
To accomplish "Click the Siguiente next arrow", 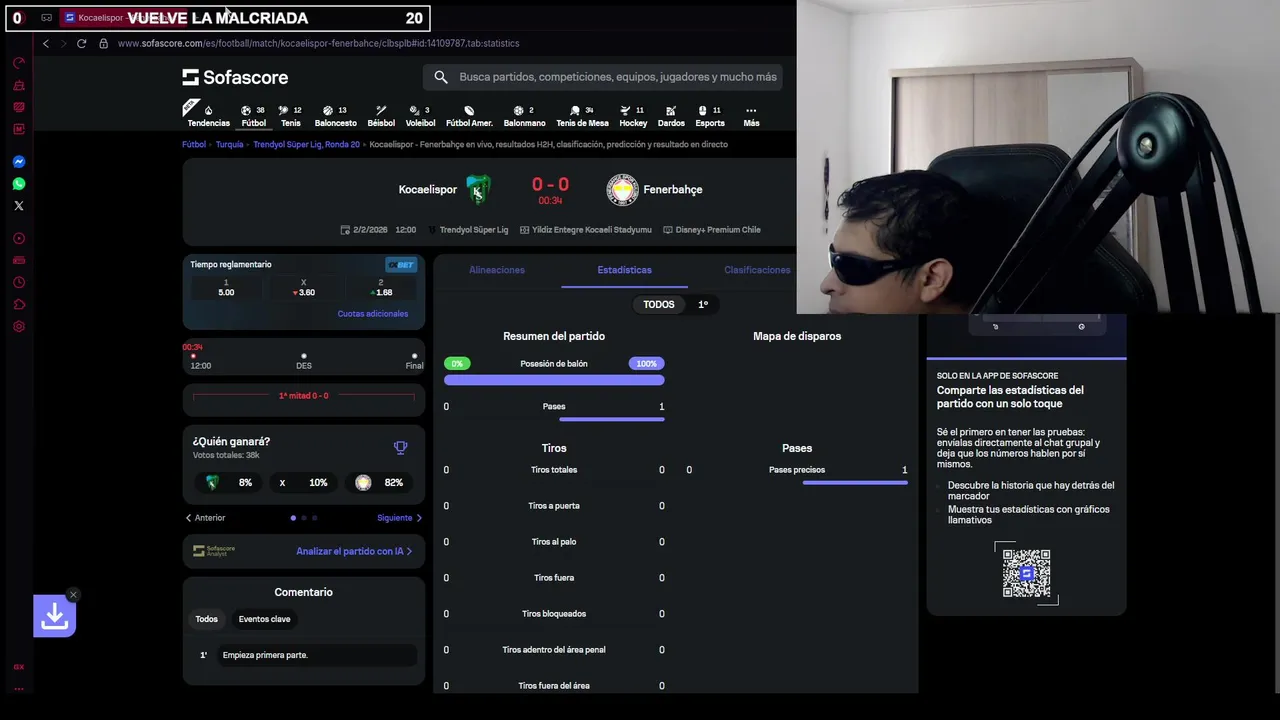I will 399,518.
